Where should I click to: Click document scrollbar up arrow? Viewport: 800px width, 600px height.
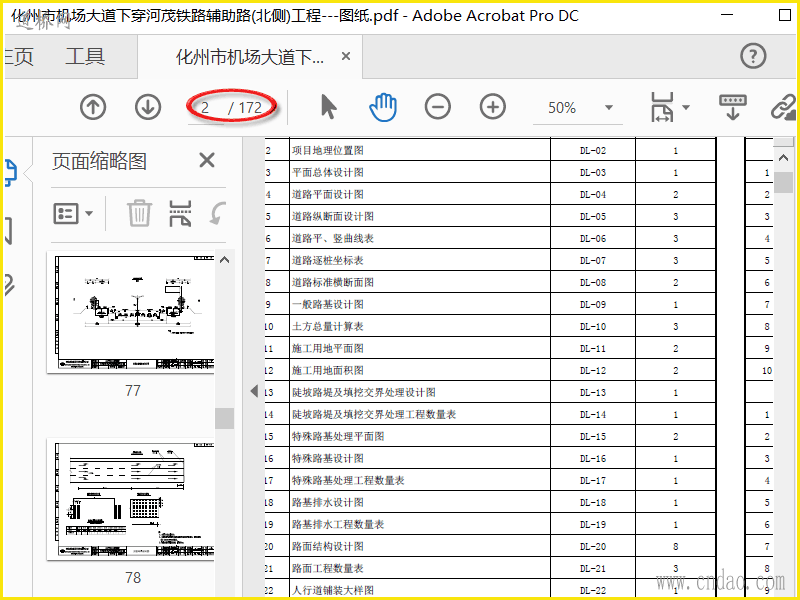pyautogui.click(x=784, y=158)
